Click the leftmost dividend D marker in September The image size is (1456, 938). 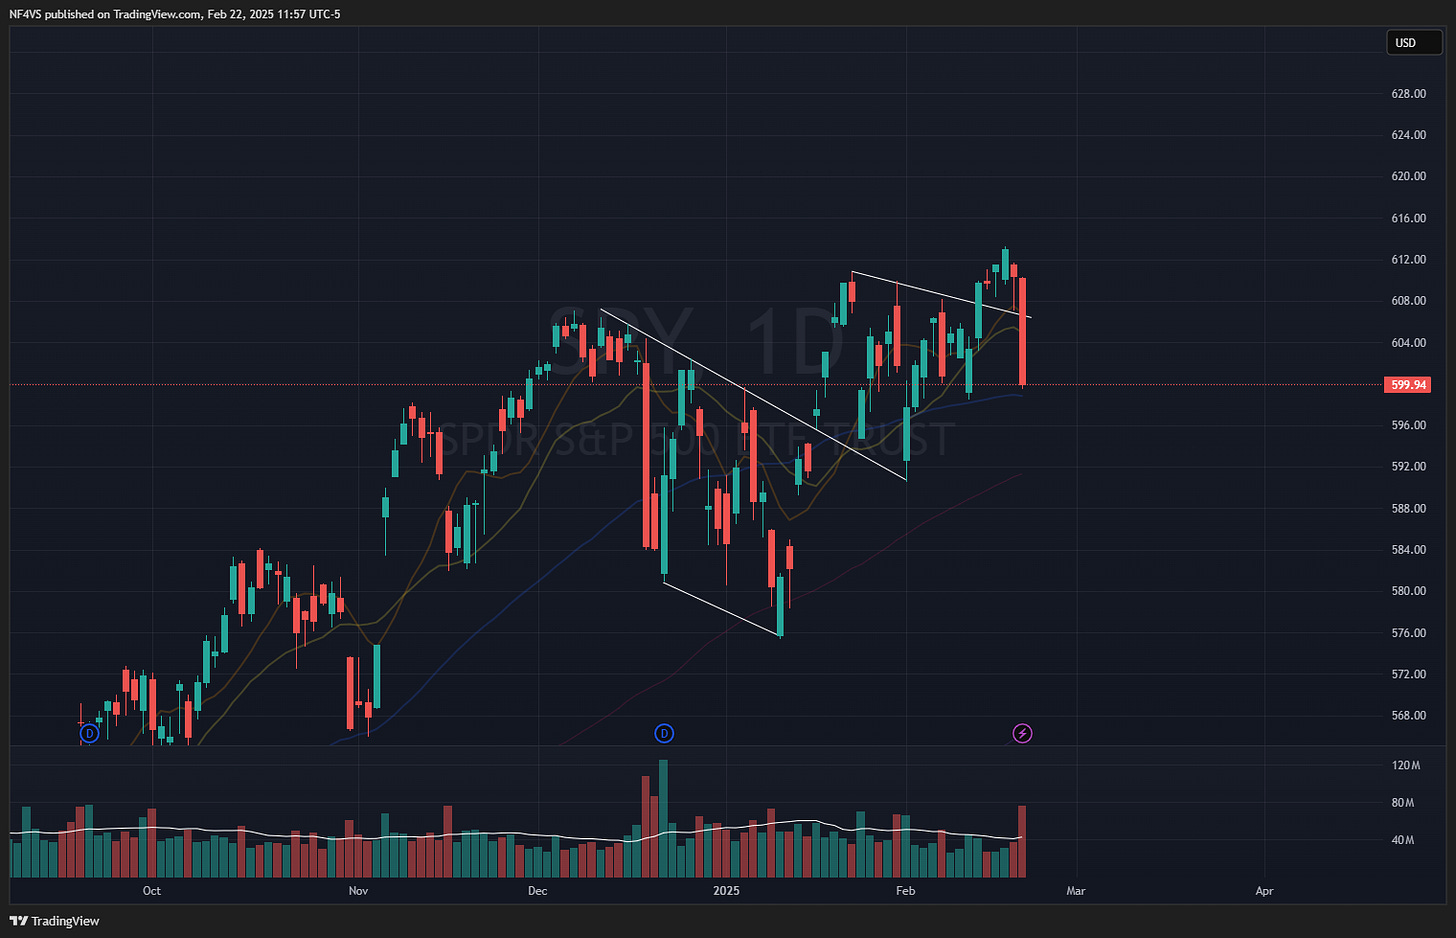(x=90, y=734)
